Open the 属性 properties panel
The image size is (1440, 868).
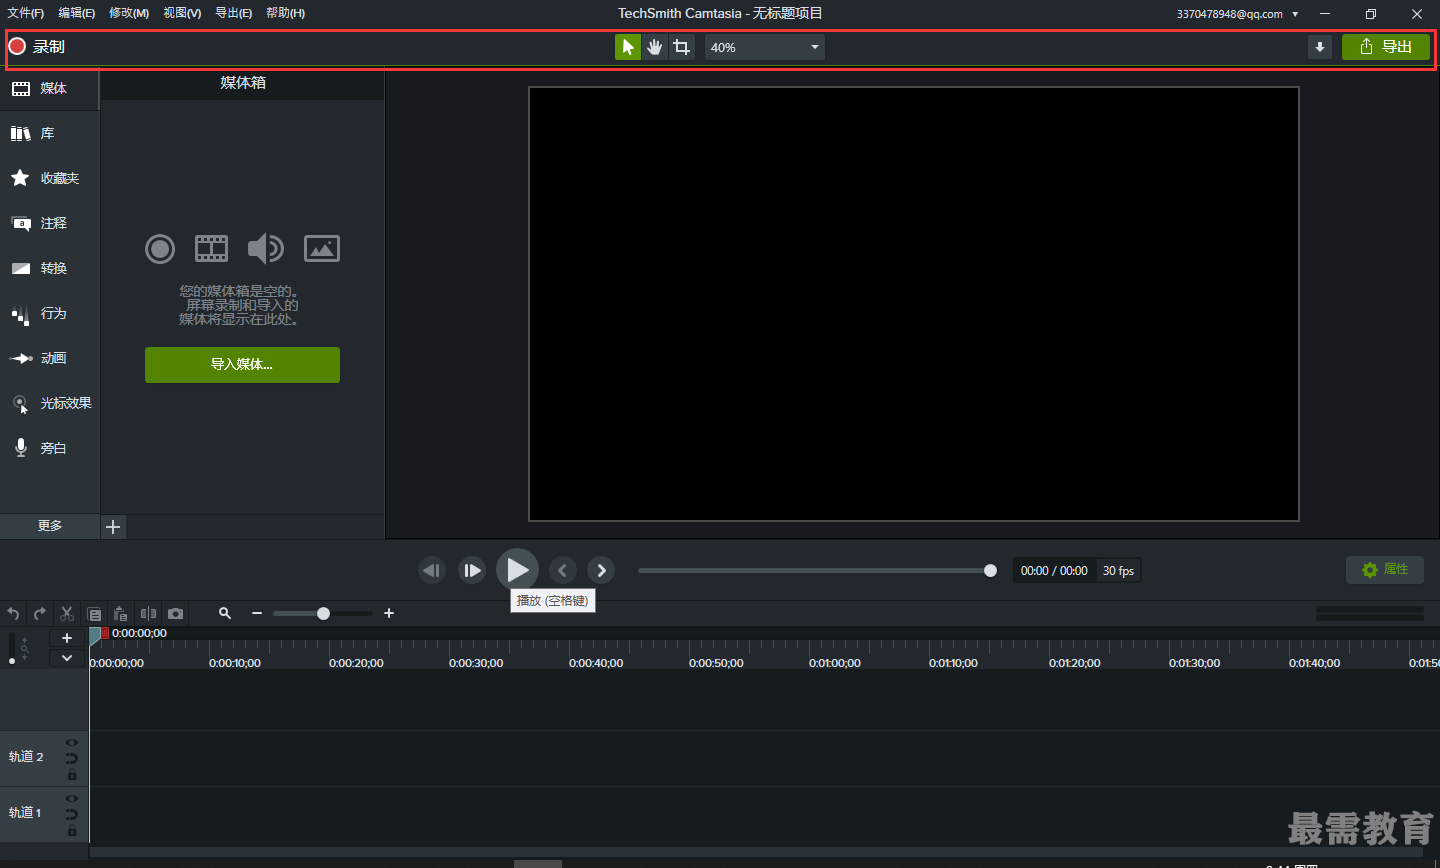click(1385, 570)
